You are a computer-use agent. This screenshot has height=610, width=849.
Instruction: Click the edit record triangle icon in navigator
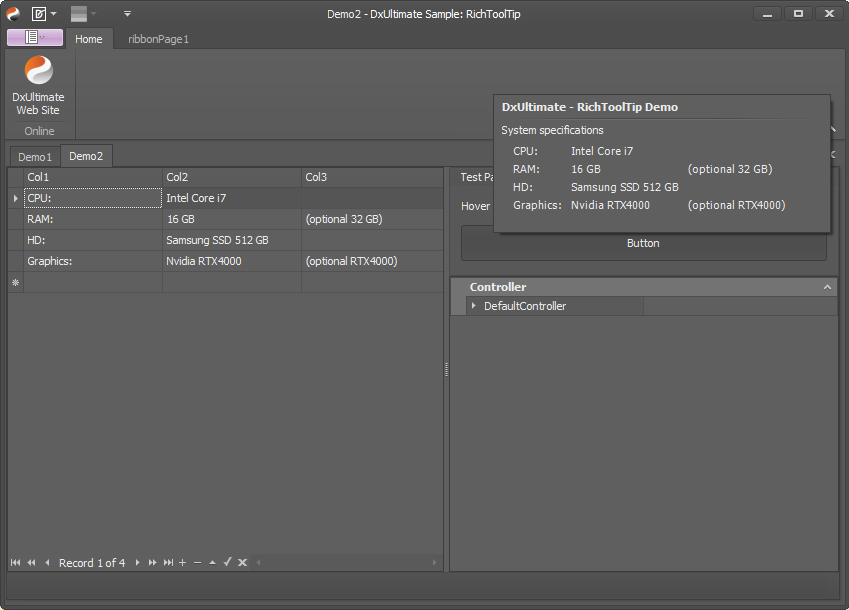coord(212,562)
